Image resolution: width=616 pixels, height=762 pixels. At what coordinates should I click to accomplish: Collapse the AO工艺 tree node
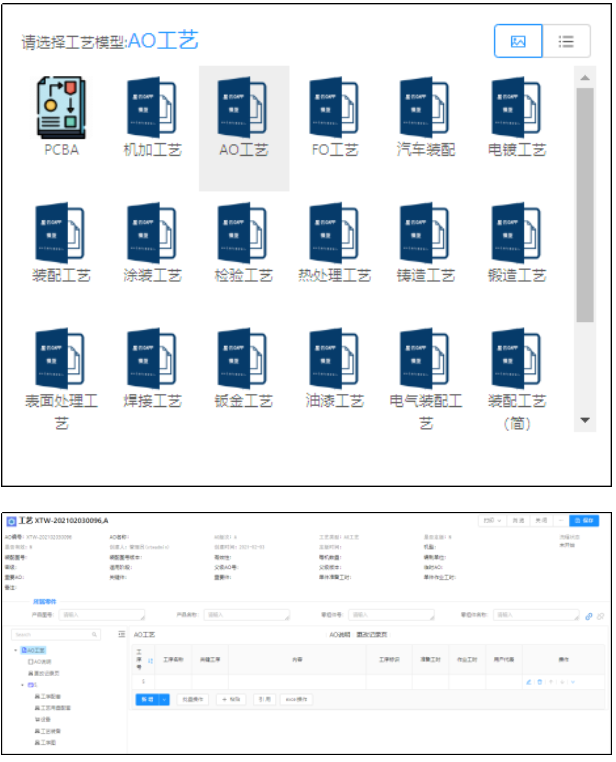click(x=17, y=650)
